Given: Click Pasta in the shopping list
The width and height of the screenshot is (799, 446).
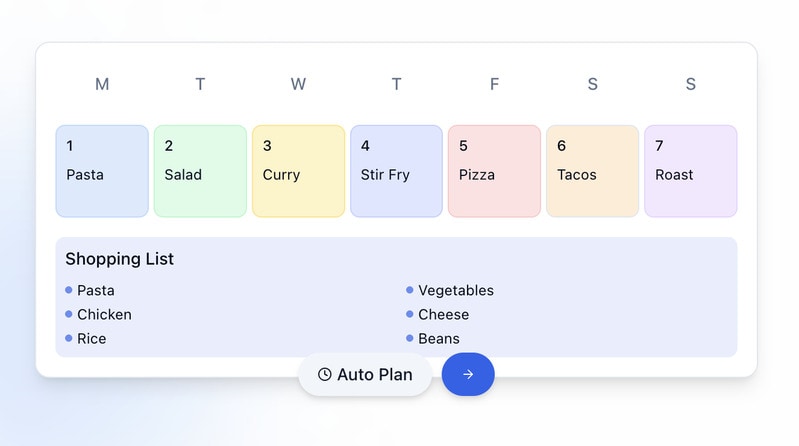Looking at the screenshot, I should [95, 291].
